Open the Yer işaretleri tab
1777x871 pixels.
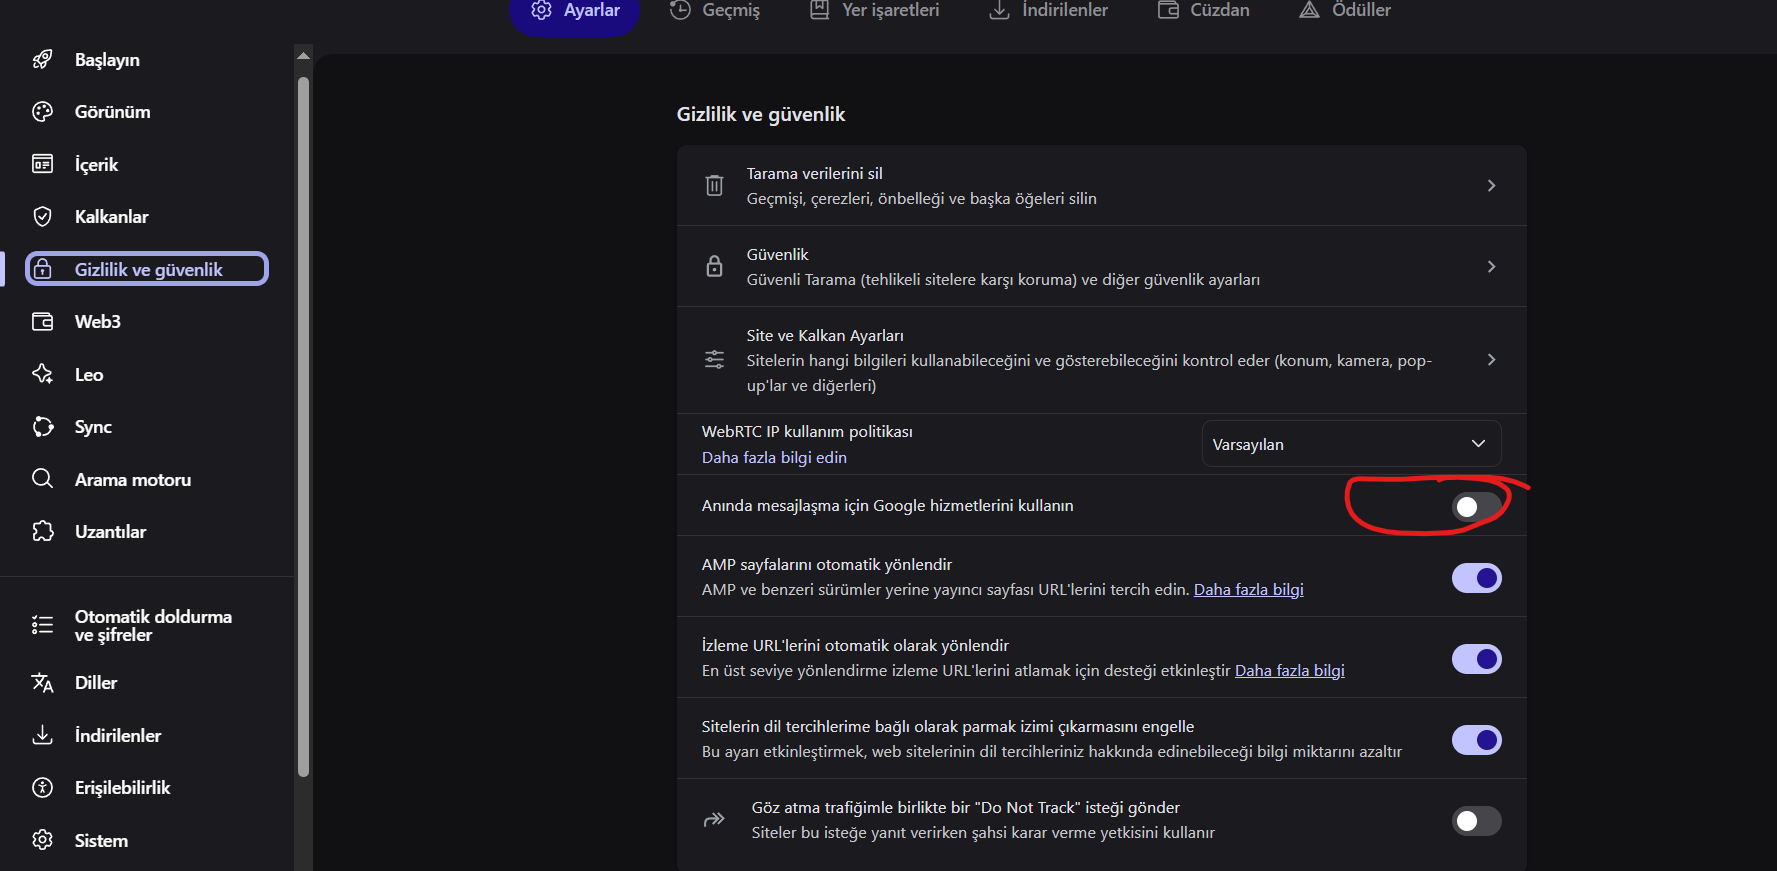[x=875, y=12]
